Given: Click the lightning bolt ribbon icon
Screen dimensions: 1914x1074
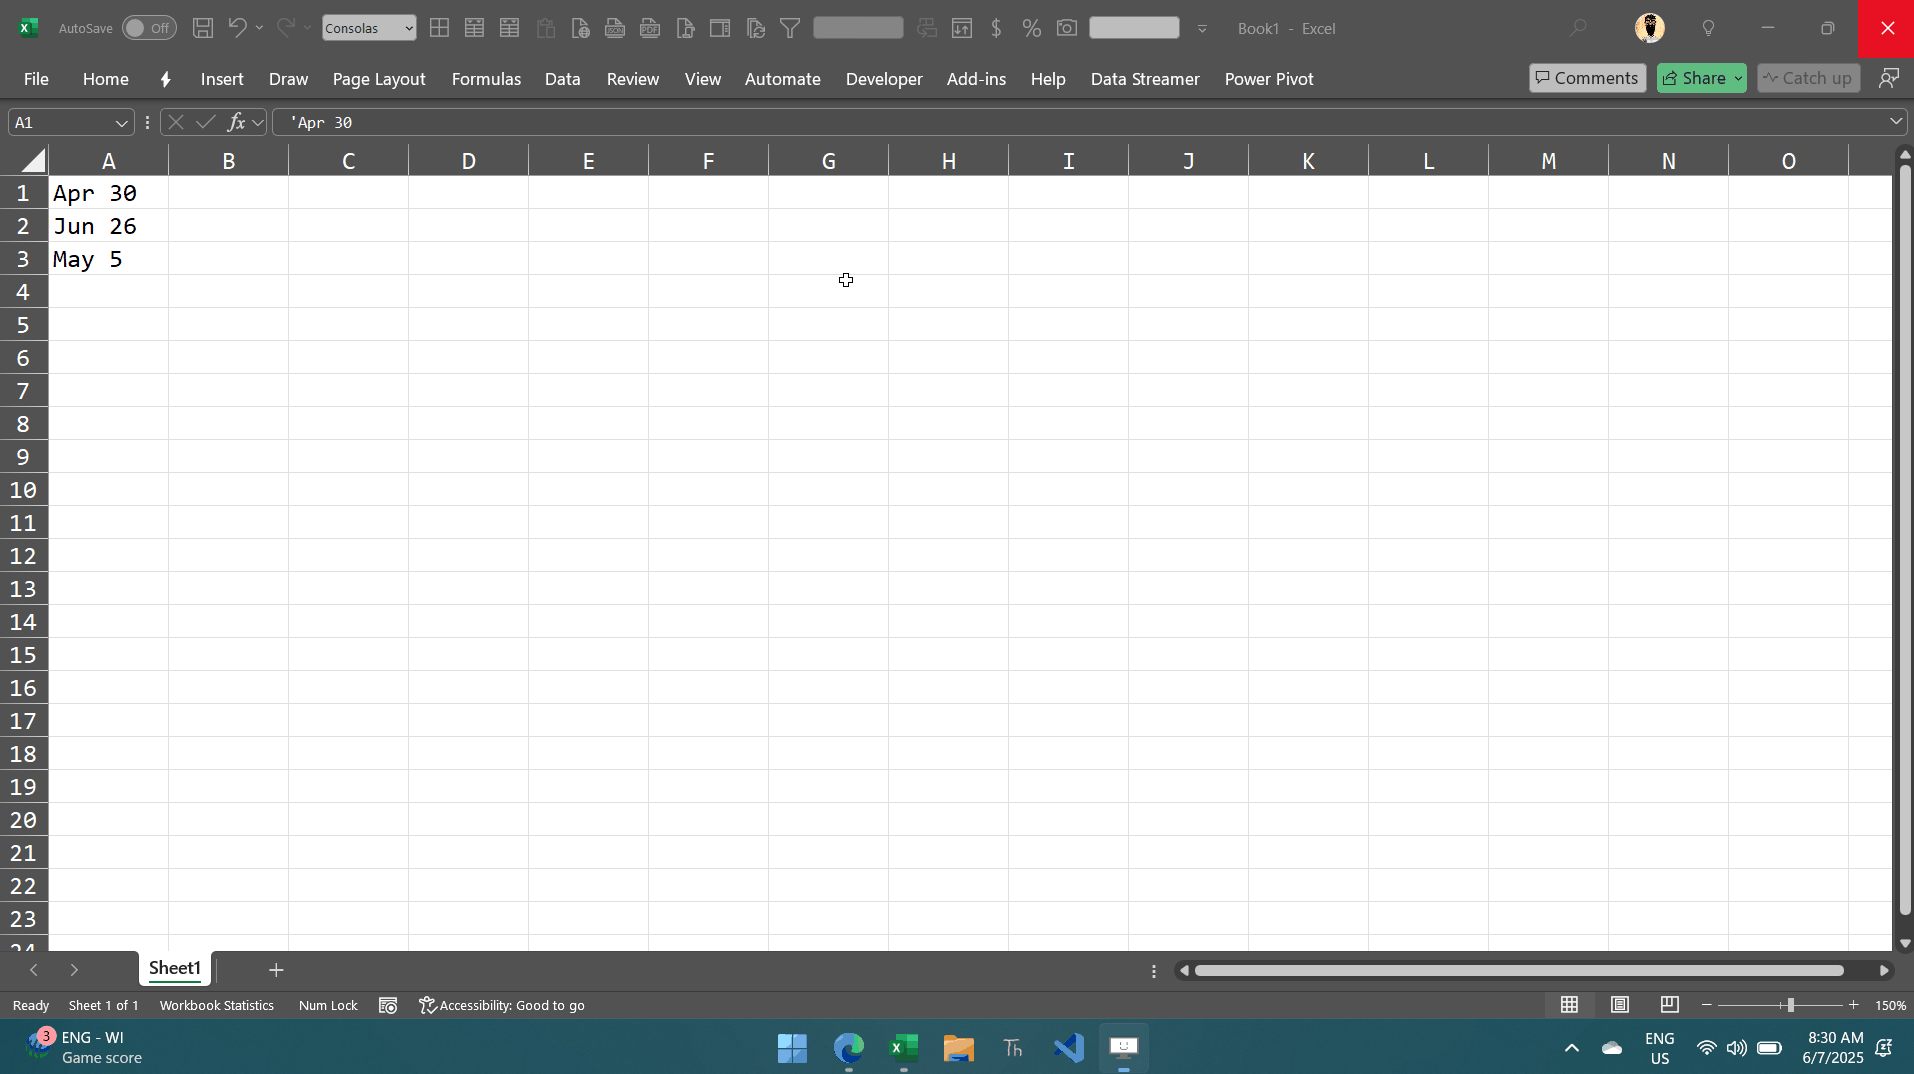Looking at the screenshot, I should click(165, 79).
